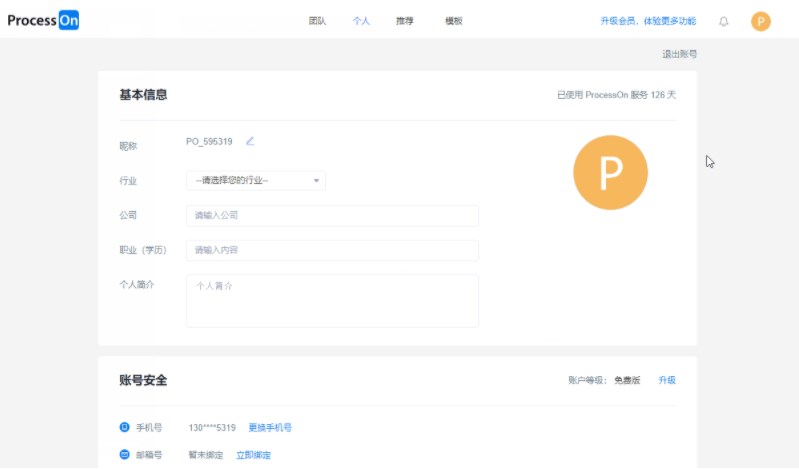
Task: Switch to the 个人 tab
Action: tap(361, 21)
